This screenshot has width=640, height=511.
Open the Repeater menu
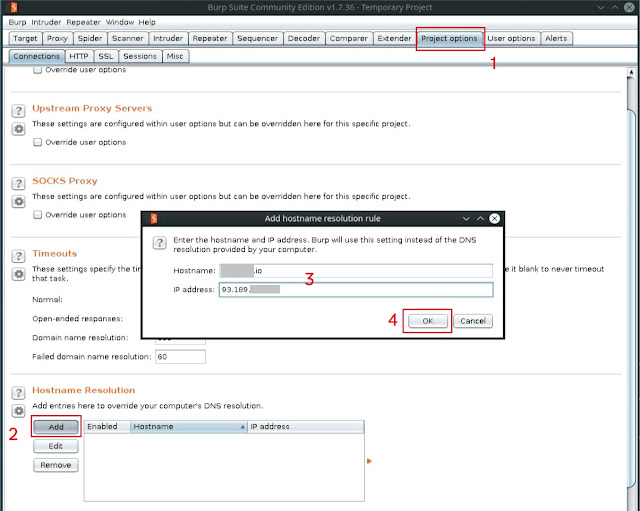pyautogui.click(x=83, y=22)
